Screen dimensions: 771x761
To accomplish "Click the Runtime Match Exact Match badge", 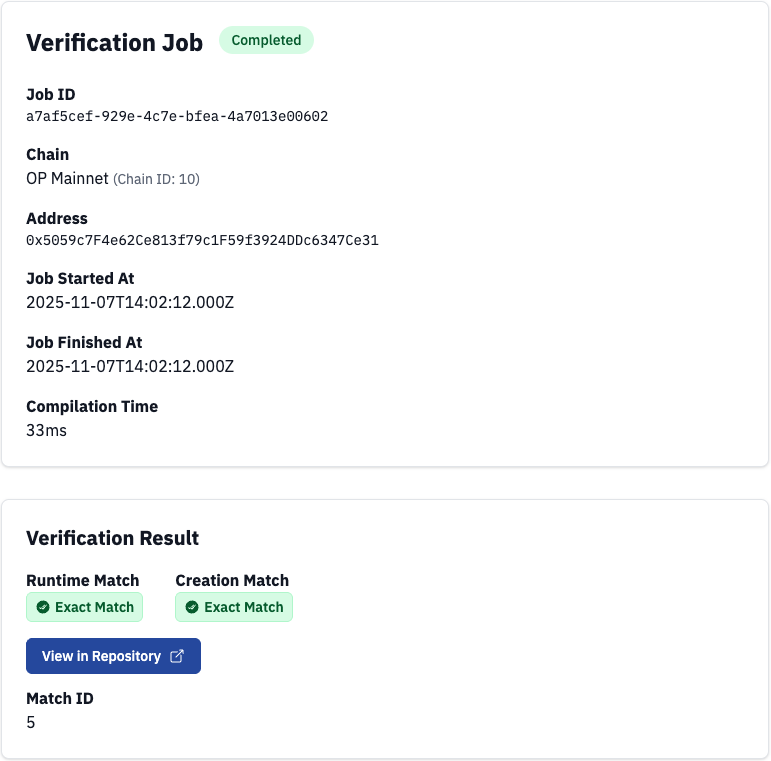I will (x=85, y=607).
